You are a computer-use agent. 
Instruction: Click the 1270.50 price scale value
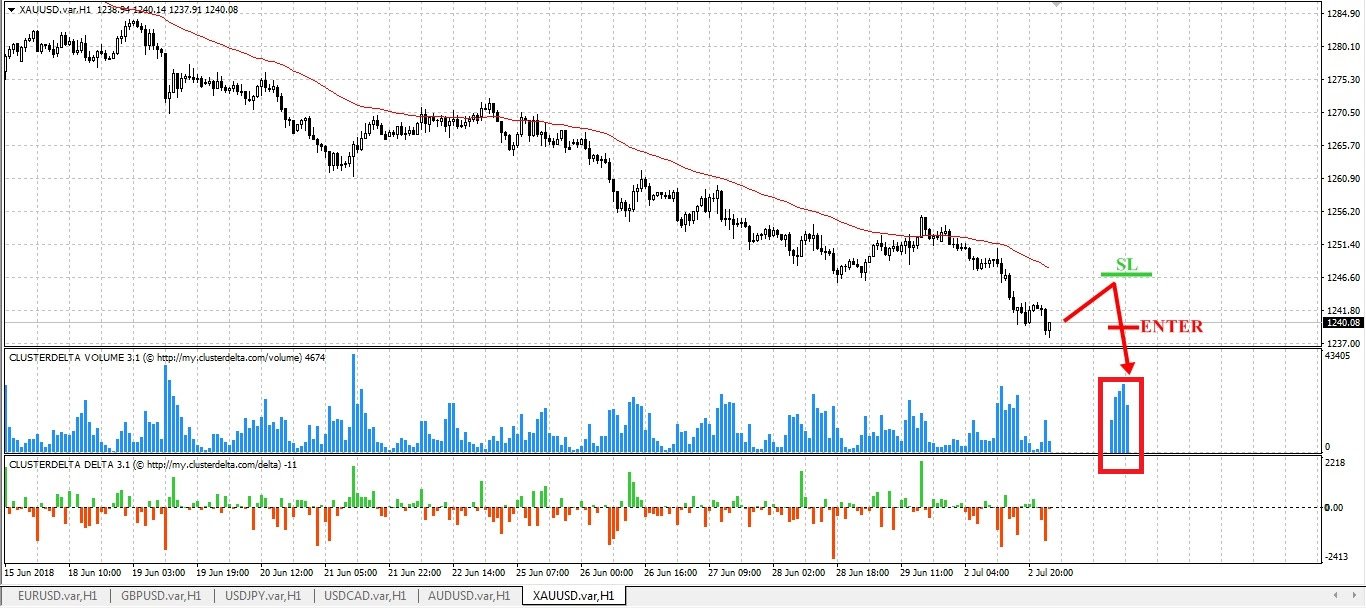pyautogui.click(x=1341, y=113)
